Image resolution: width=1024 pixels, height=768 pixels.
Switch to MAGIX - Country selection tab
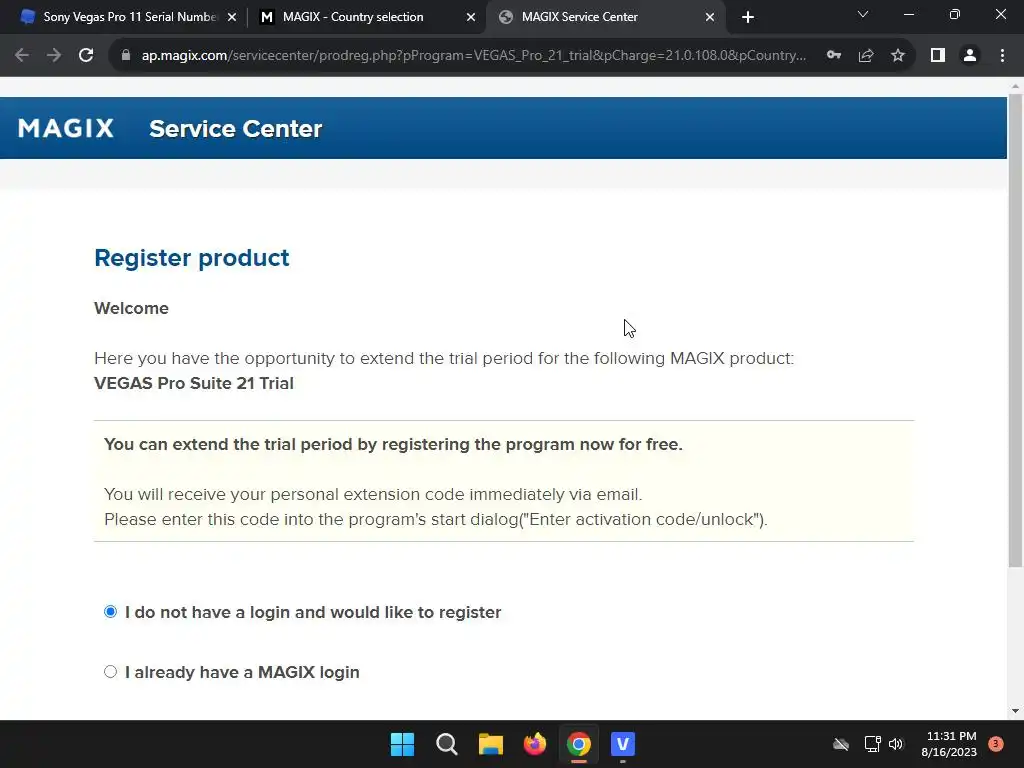[x=353, y=17]
